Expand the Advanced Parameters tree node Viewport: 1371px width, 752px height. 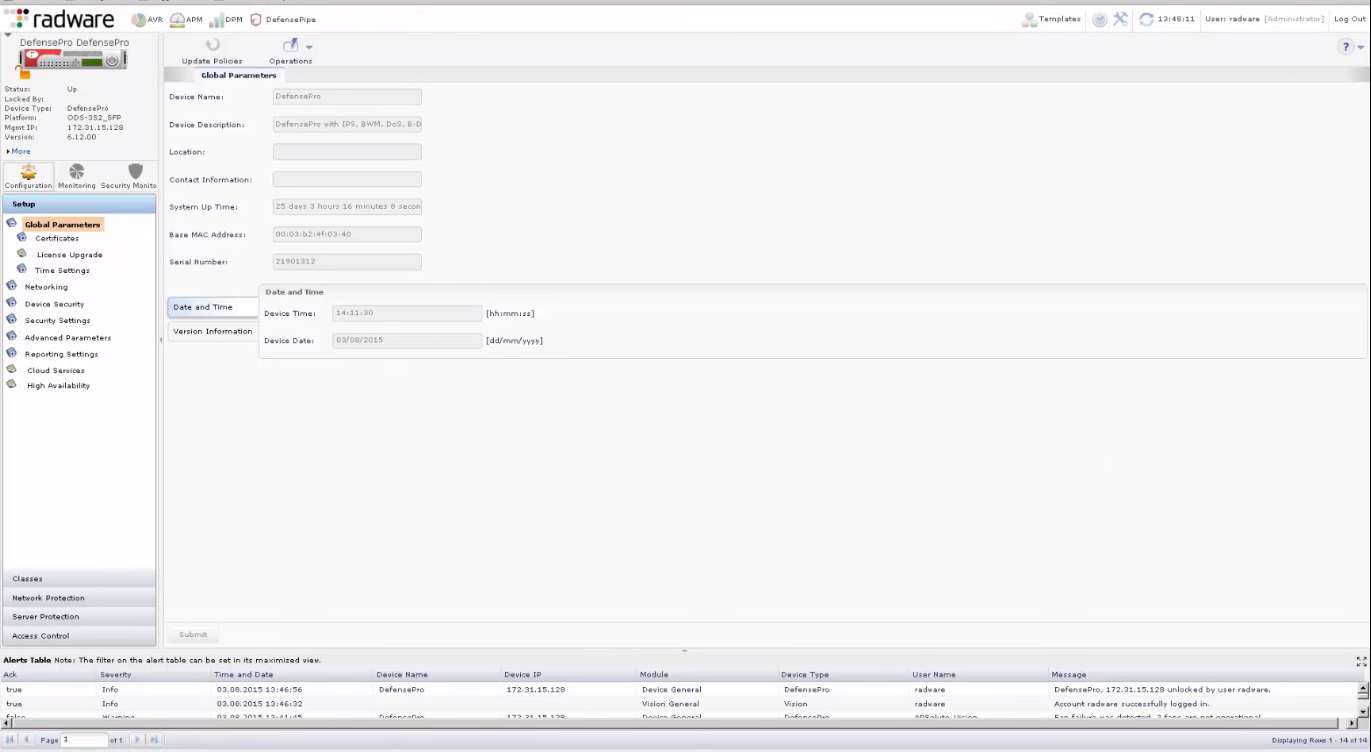pyautogui.click(x=11, y=337)
